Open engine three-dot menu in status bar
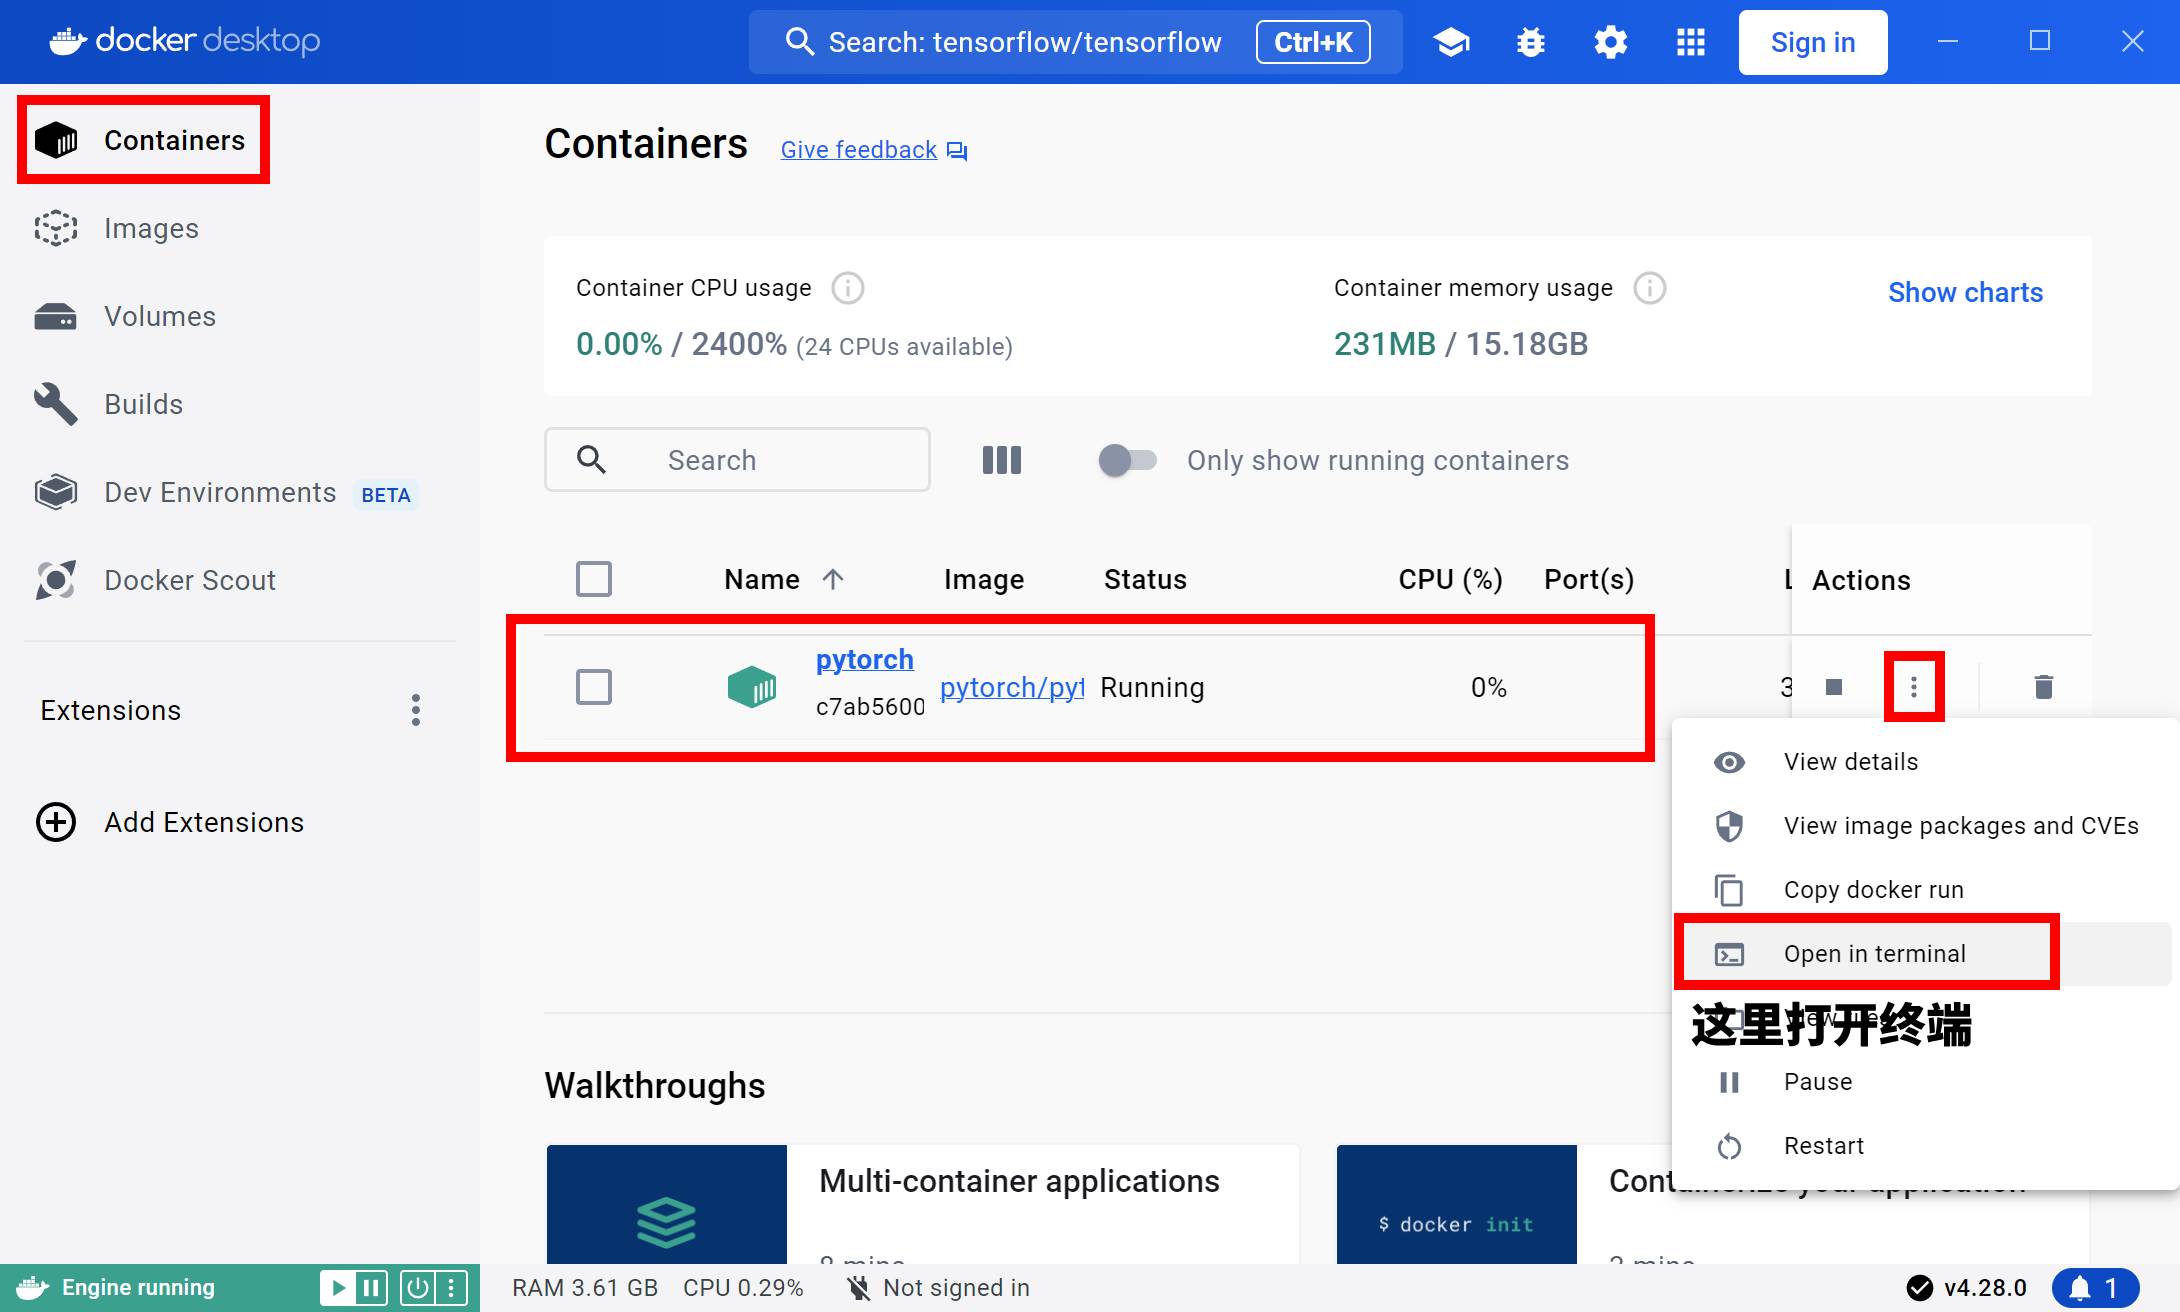The image size is (2180, 1312). (x=451, y=1288)
